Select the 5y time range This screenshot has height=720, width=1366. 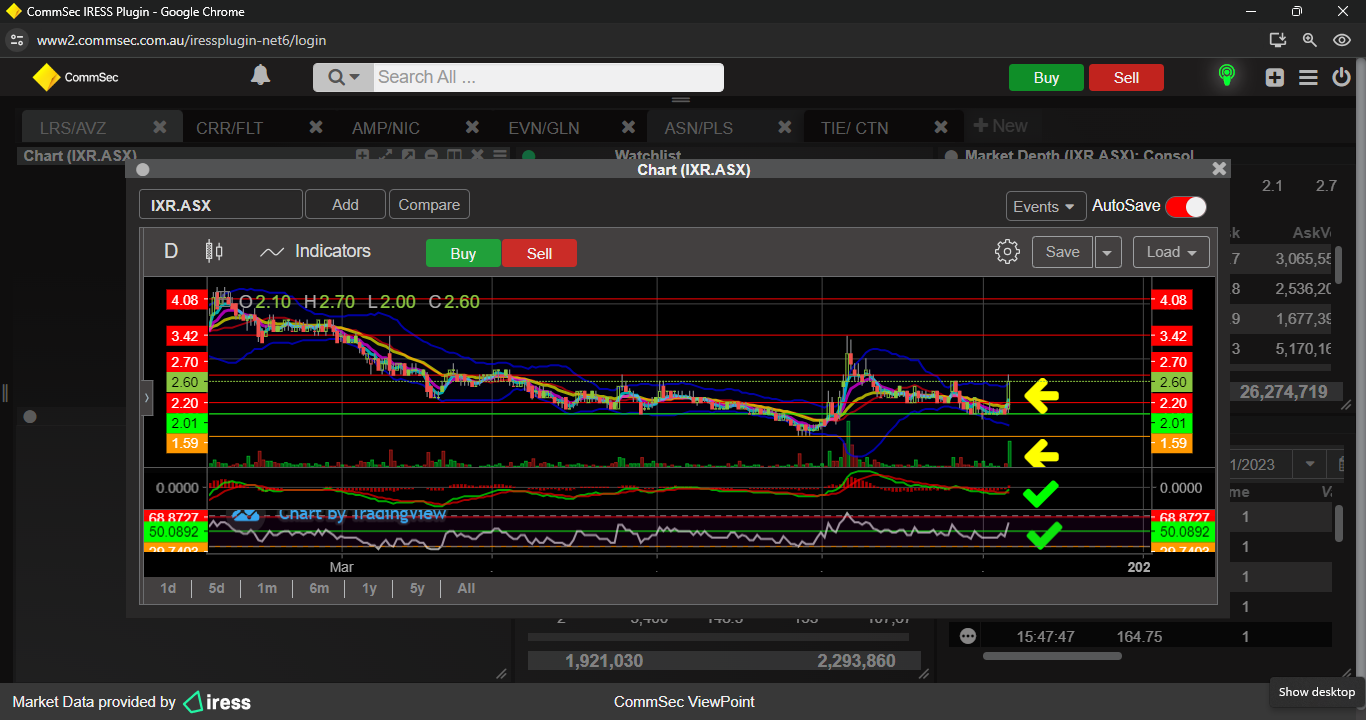pyautogui.click(x=417, y=588)
